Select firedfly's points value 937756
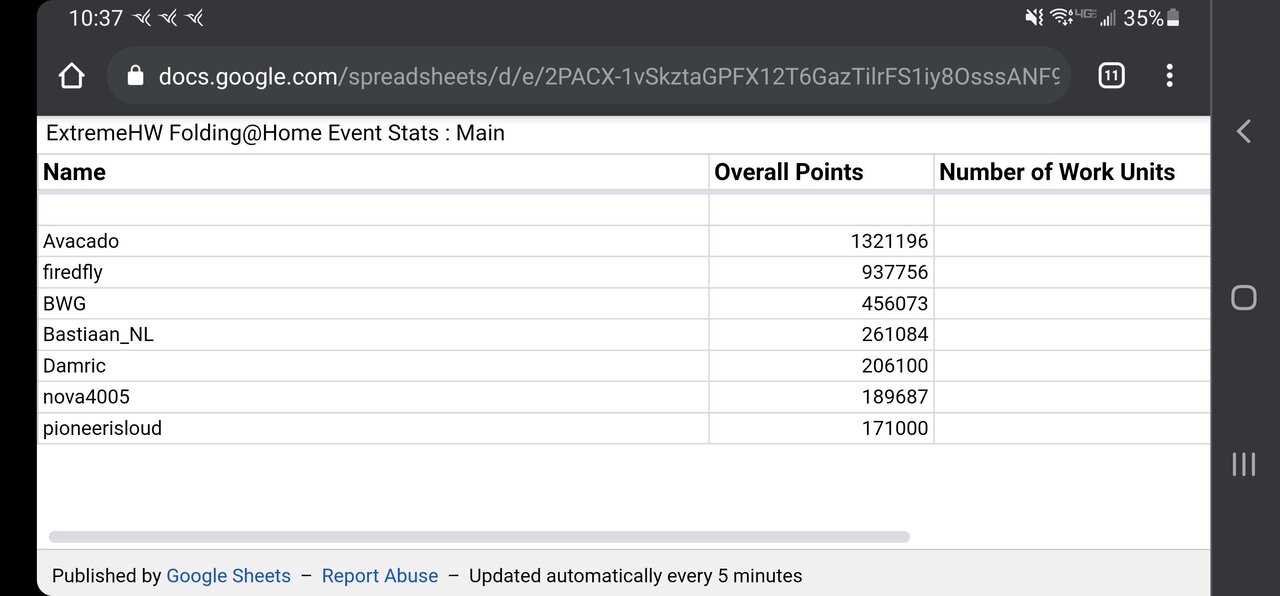 896,271
